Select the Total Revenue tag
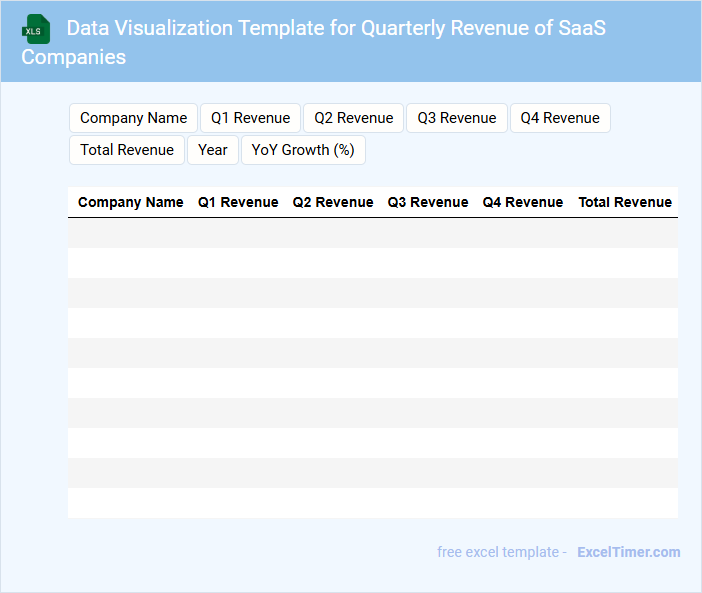The width and height of the screenshot is (702, 593). pos(126,150)
